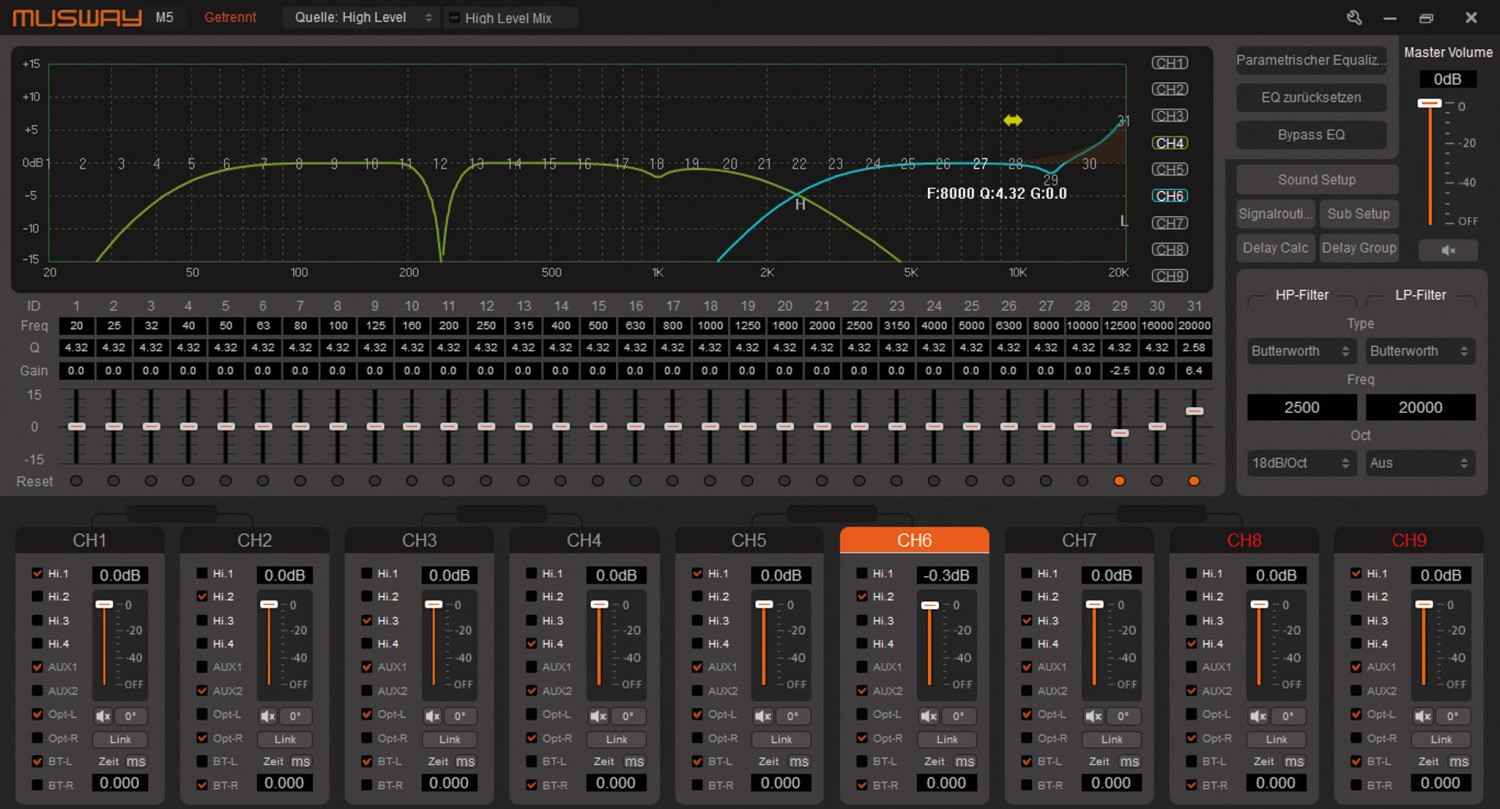The width and height of the screenshot is (1500, 809).
Task: Open Delay Group button
Action: pyautogui.click(x=1358, y=248)
